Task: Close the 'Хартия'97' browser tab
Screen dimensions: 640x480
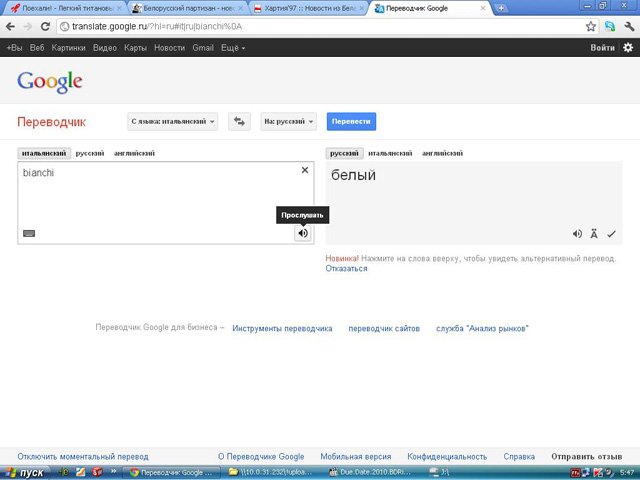Action: click(361, 8)
